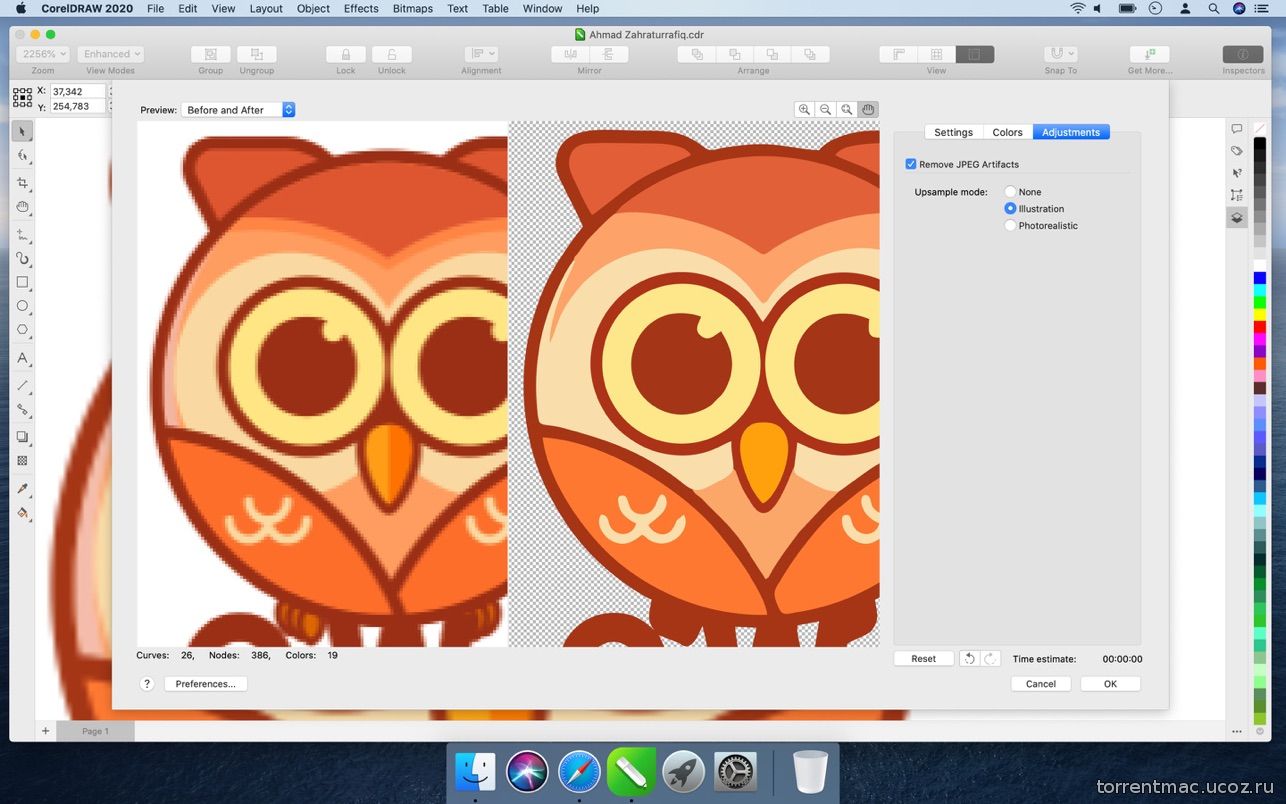This screenshot has height=804, width=1286.
Task: Select the Parallel Dimension line tool
Action: pos(22,385)
